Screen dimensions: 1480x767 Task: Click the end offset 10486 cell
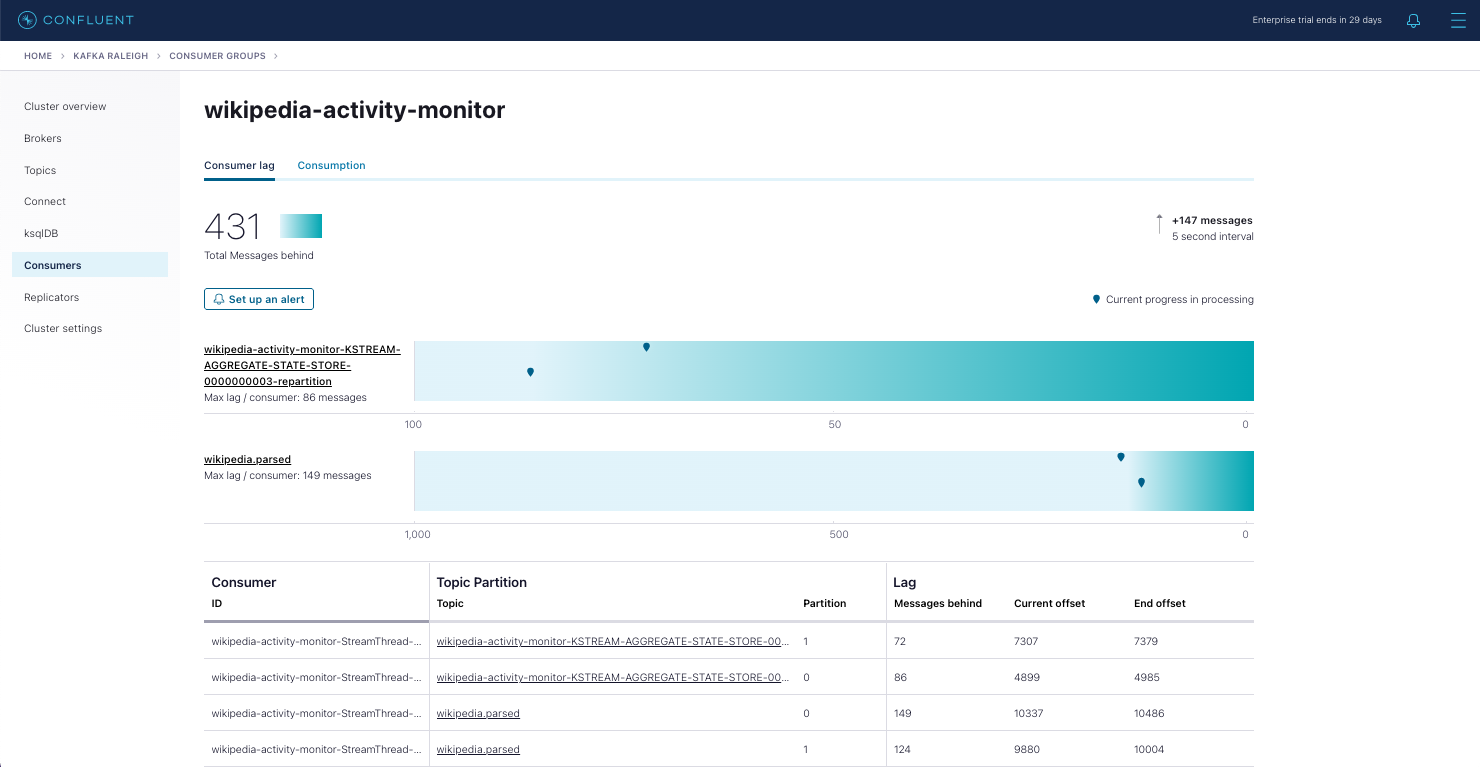pyautogui.click(x=1149, y=713)
